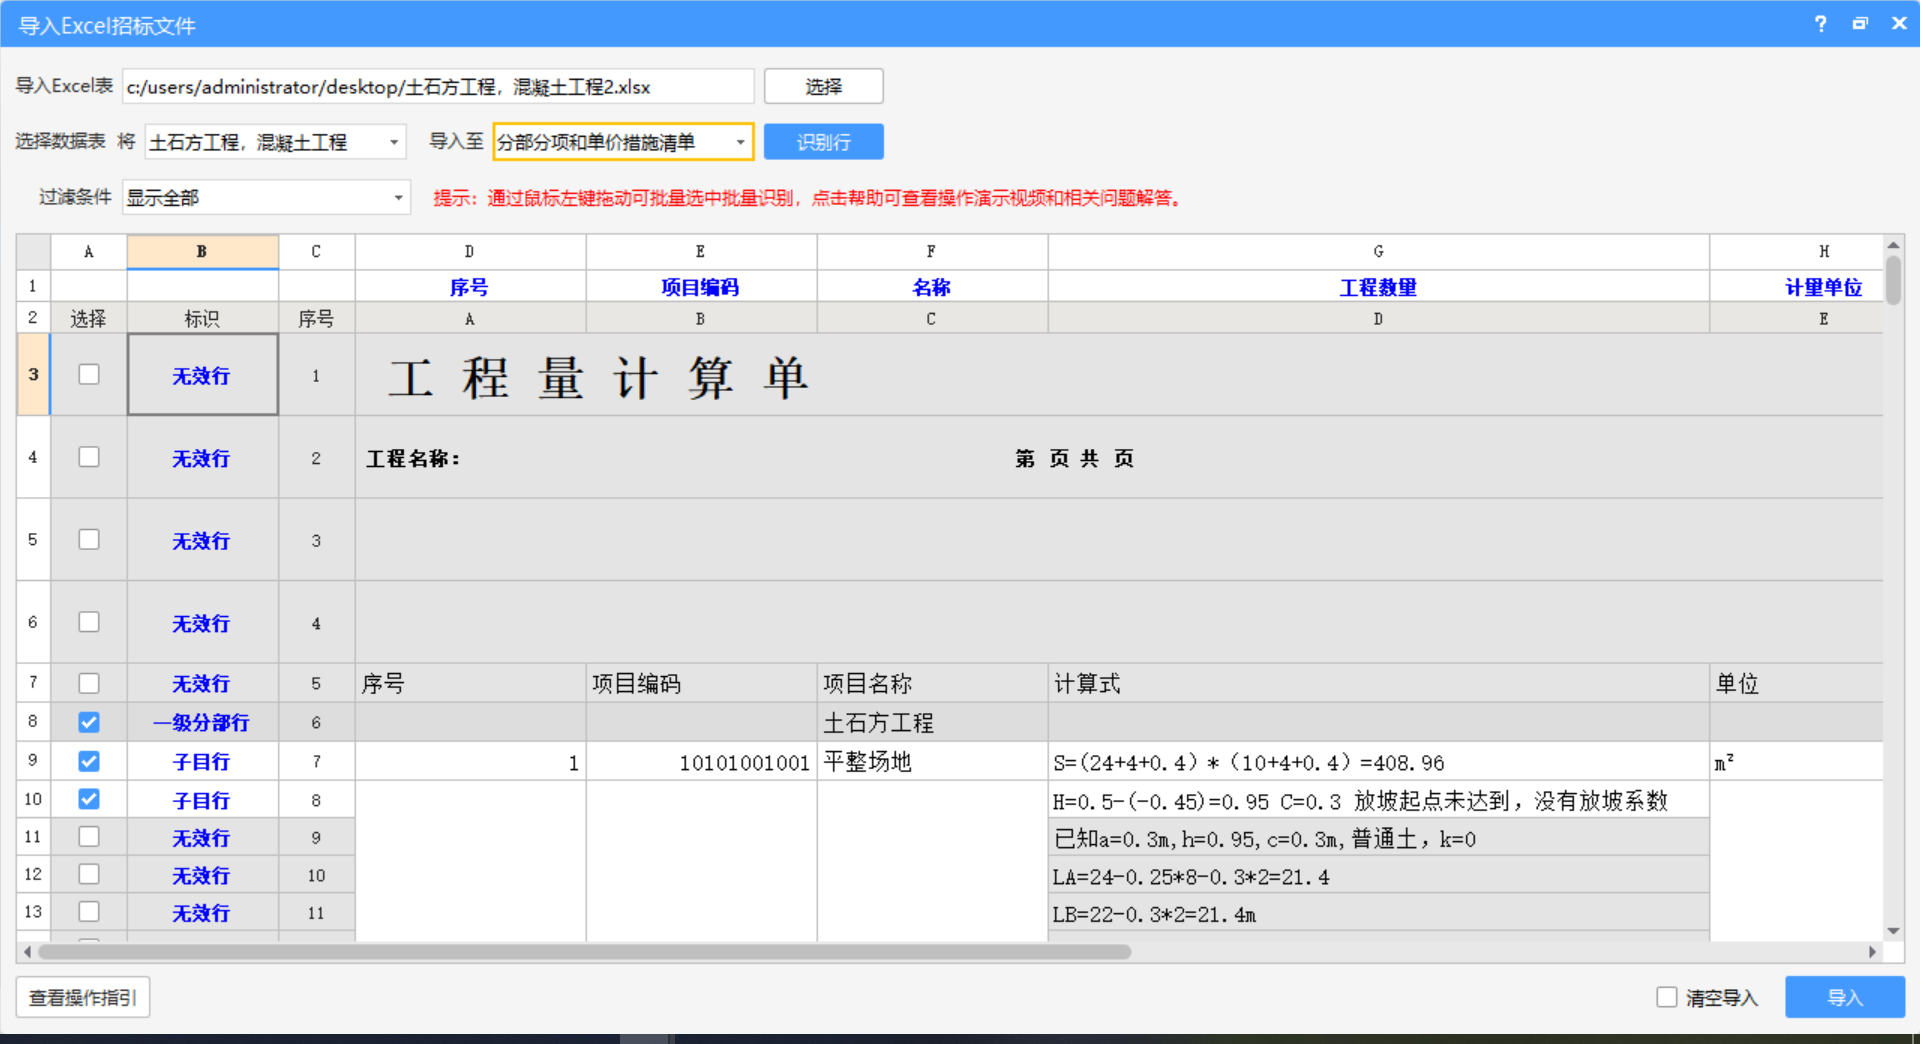Uncheck the checkbox for 平整场地 row
Screen dimensions: 1930x1044
(89, 761)
